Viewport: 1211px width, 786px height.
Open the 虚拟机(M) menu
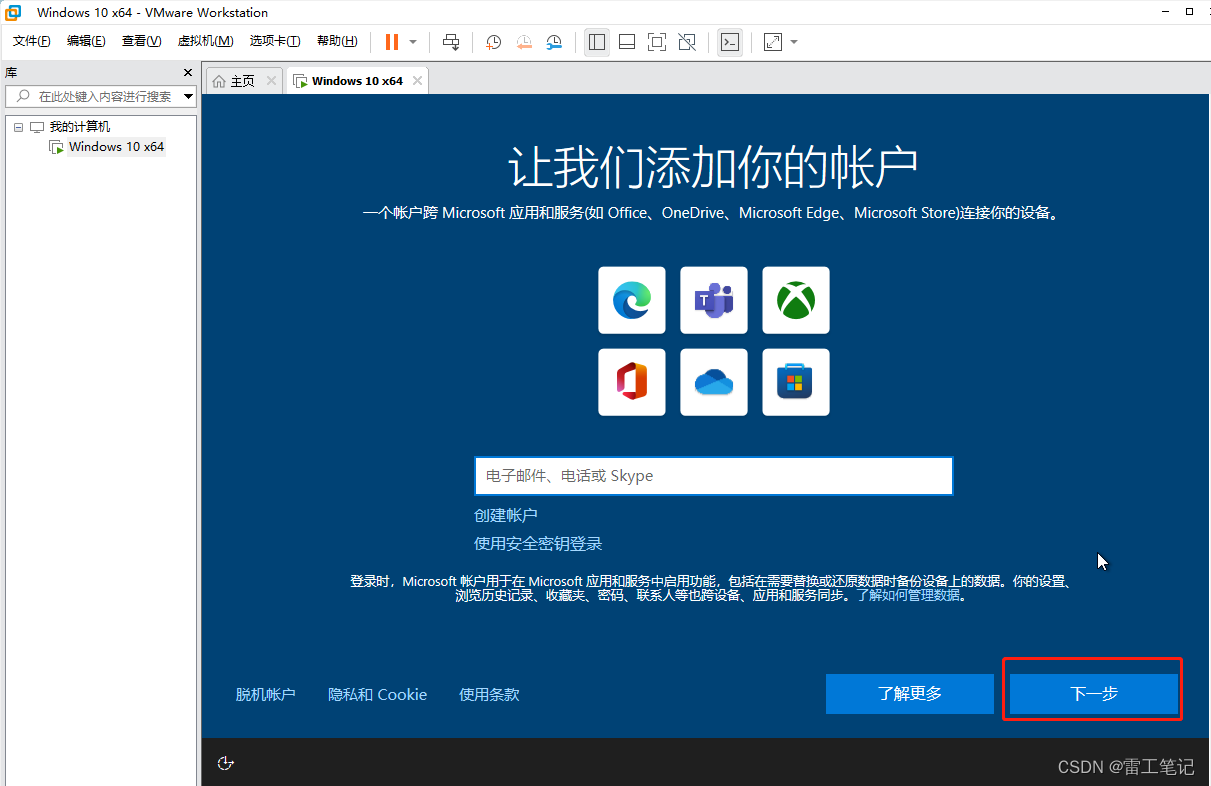(205, 41)
